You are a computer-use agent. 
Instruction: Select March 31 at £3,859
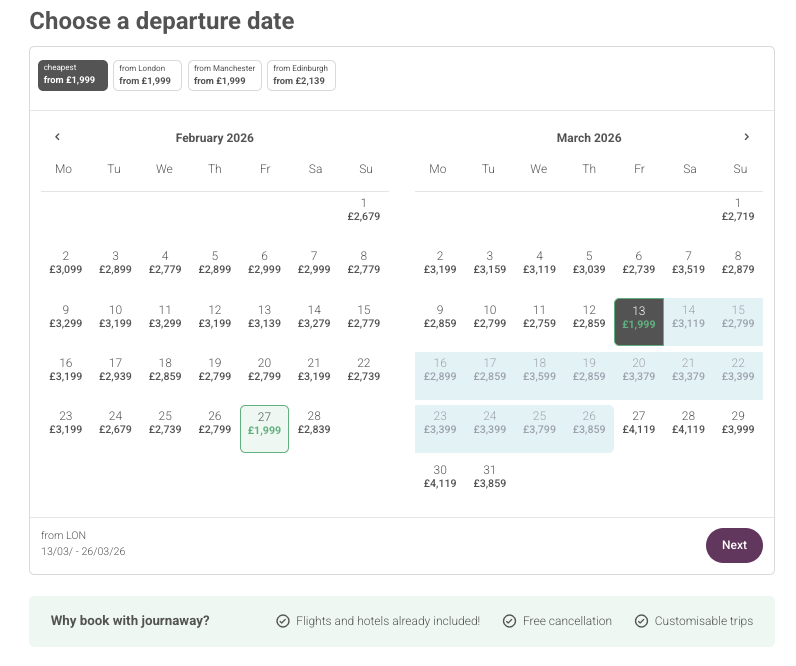pyautogui.click(x=489, y=476)
